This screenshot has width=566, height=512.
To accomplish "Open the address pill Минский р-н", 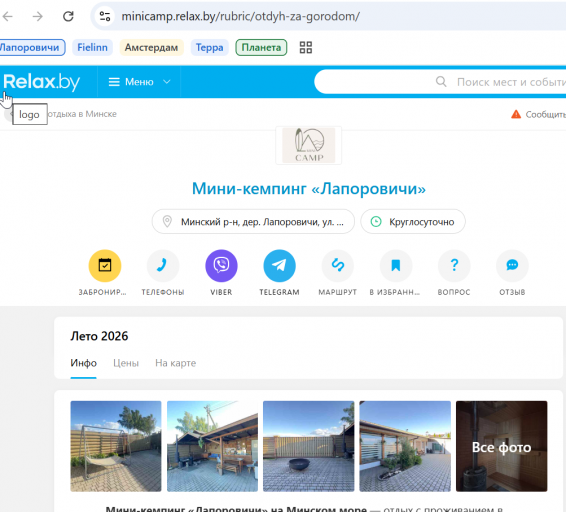I will click(253, 221).
